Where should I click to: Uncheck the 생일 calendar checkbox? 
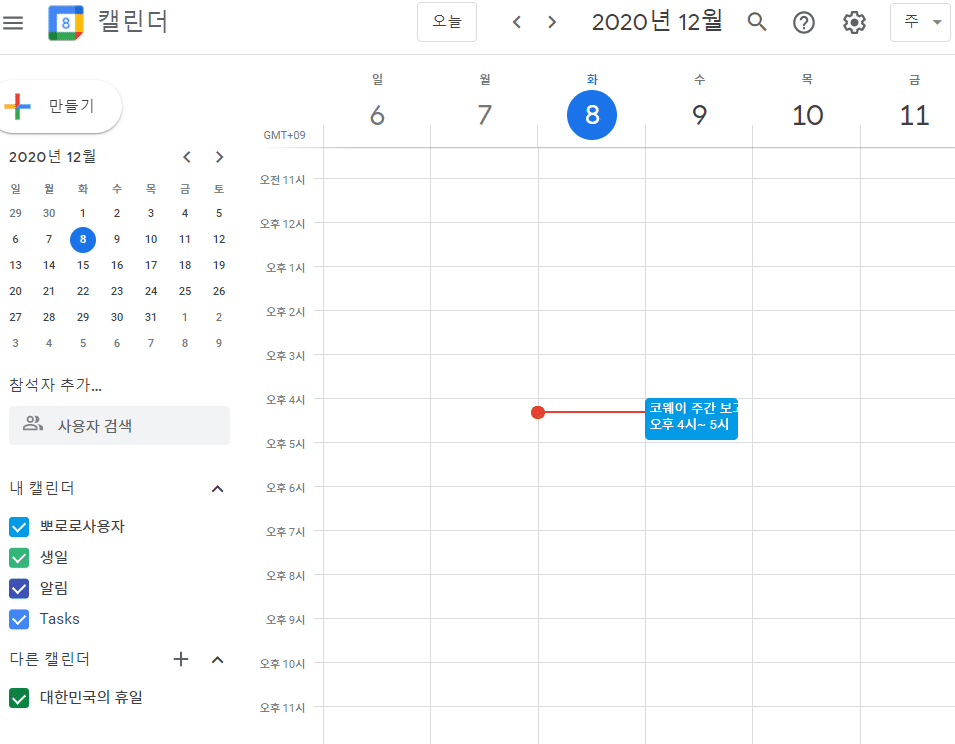click(x=19, y=558)
